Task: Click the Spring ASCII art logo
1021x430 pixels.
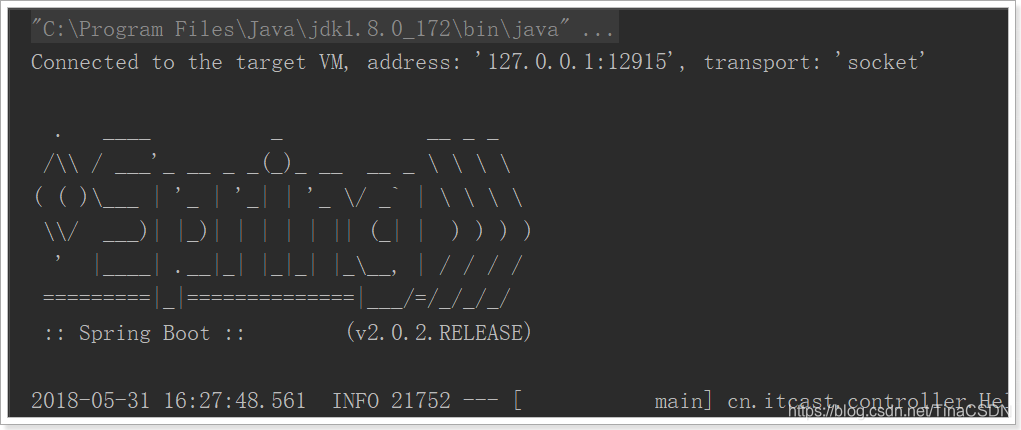Action: pos(281,216)
